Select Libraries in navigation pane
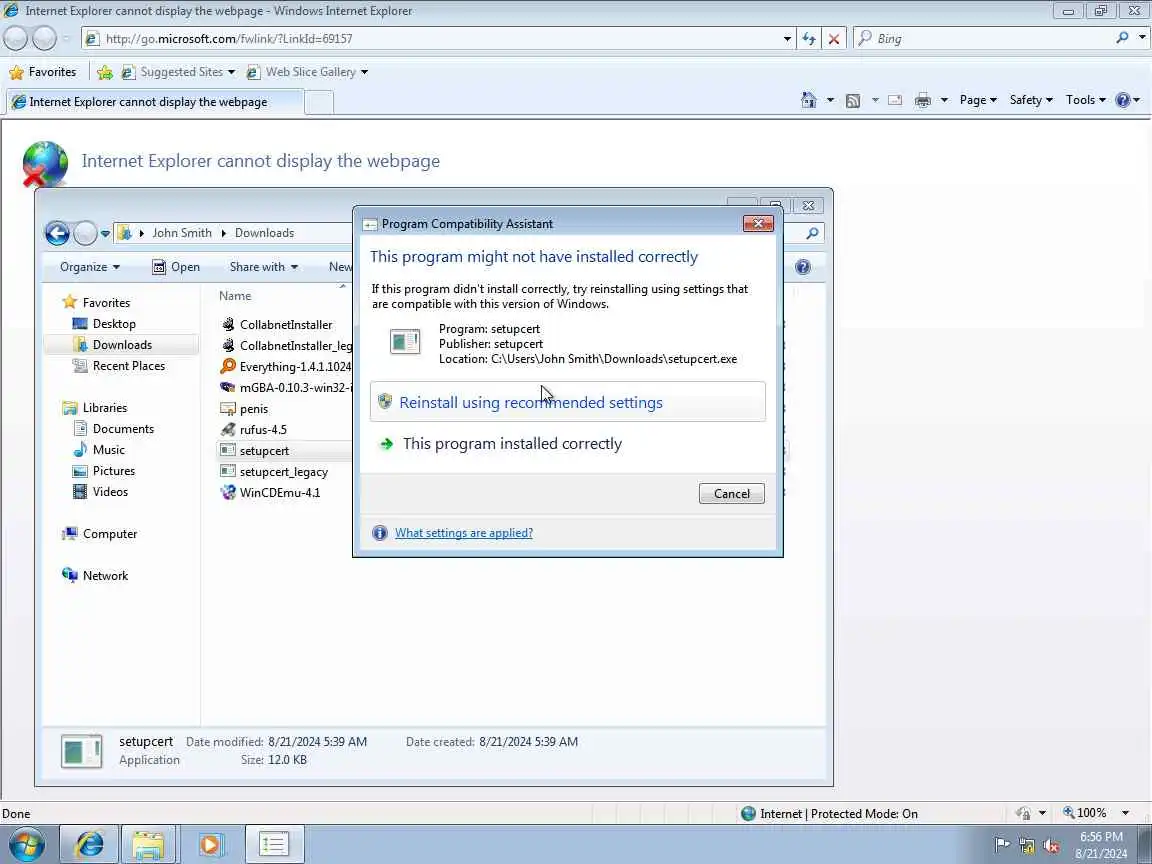This screenshot has width=1152, height=864. pos(104,408)
